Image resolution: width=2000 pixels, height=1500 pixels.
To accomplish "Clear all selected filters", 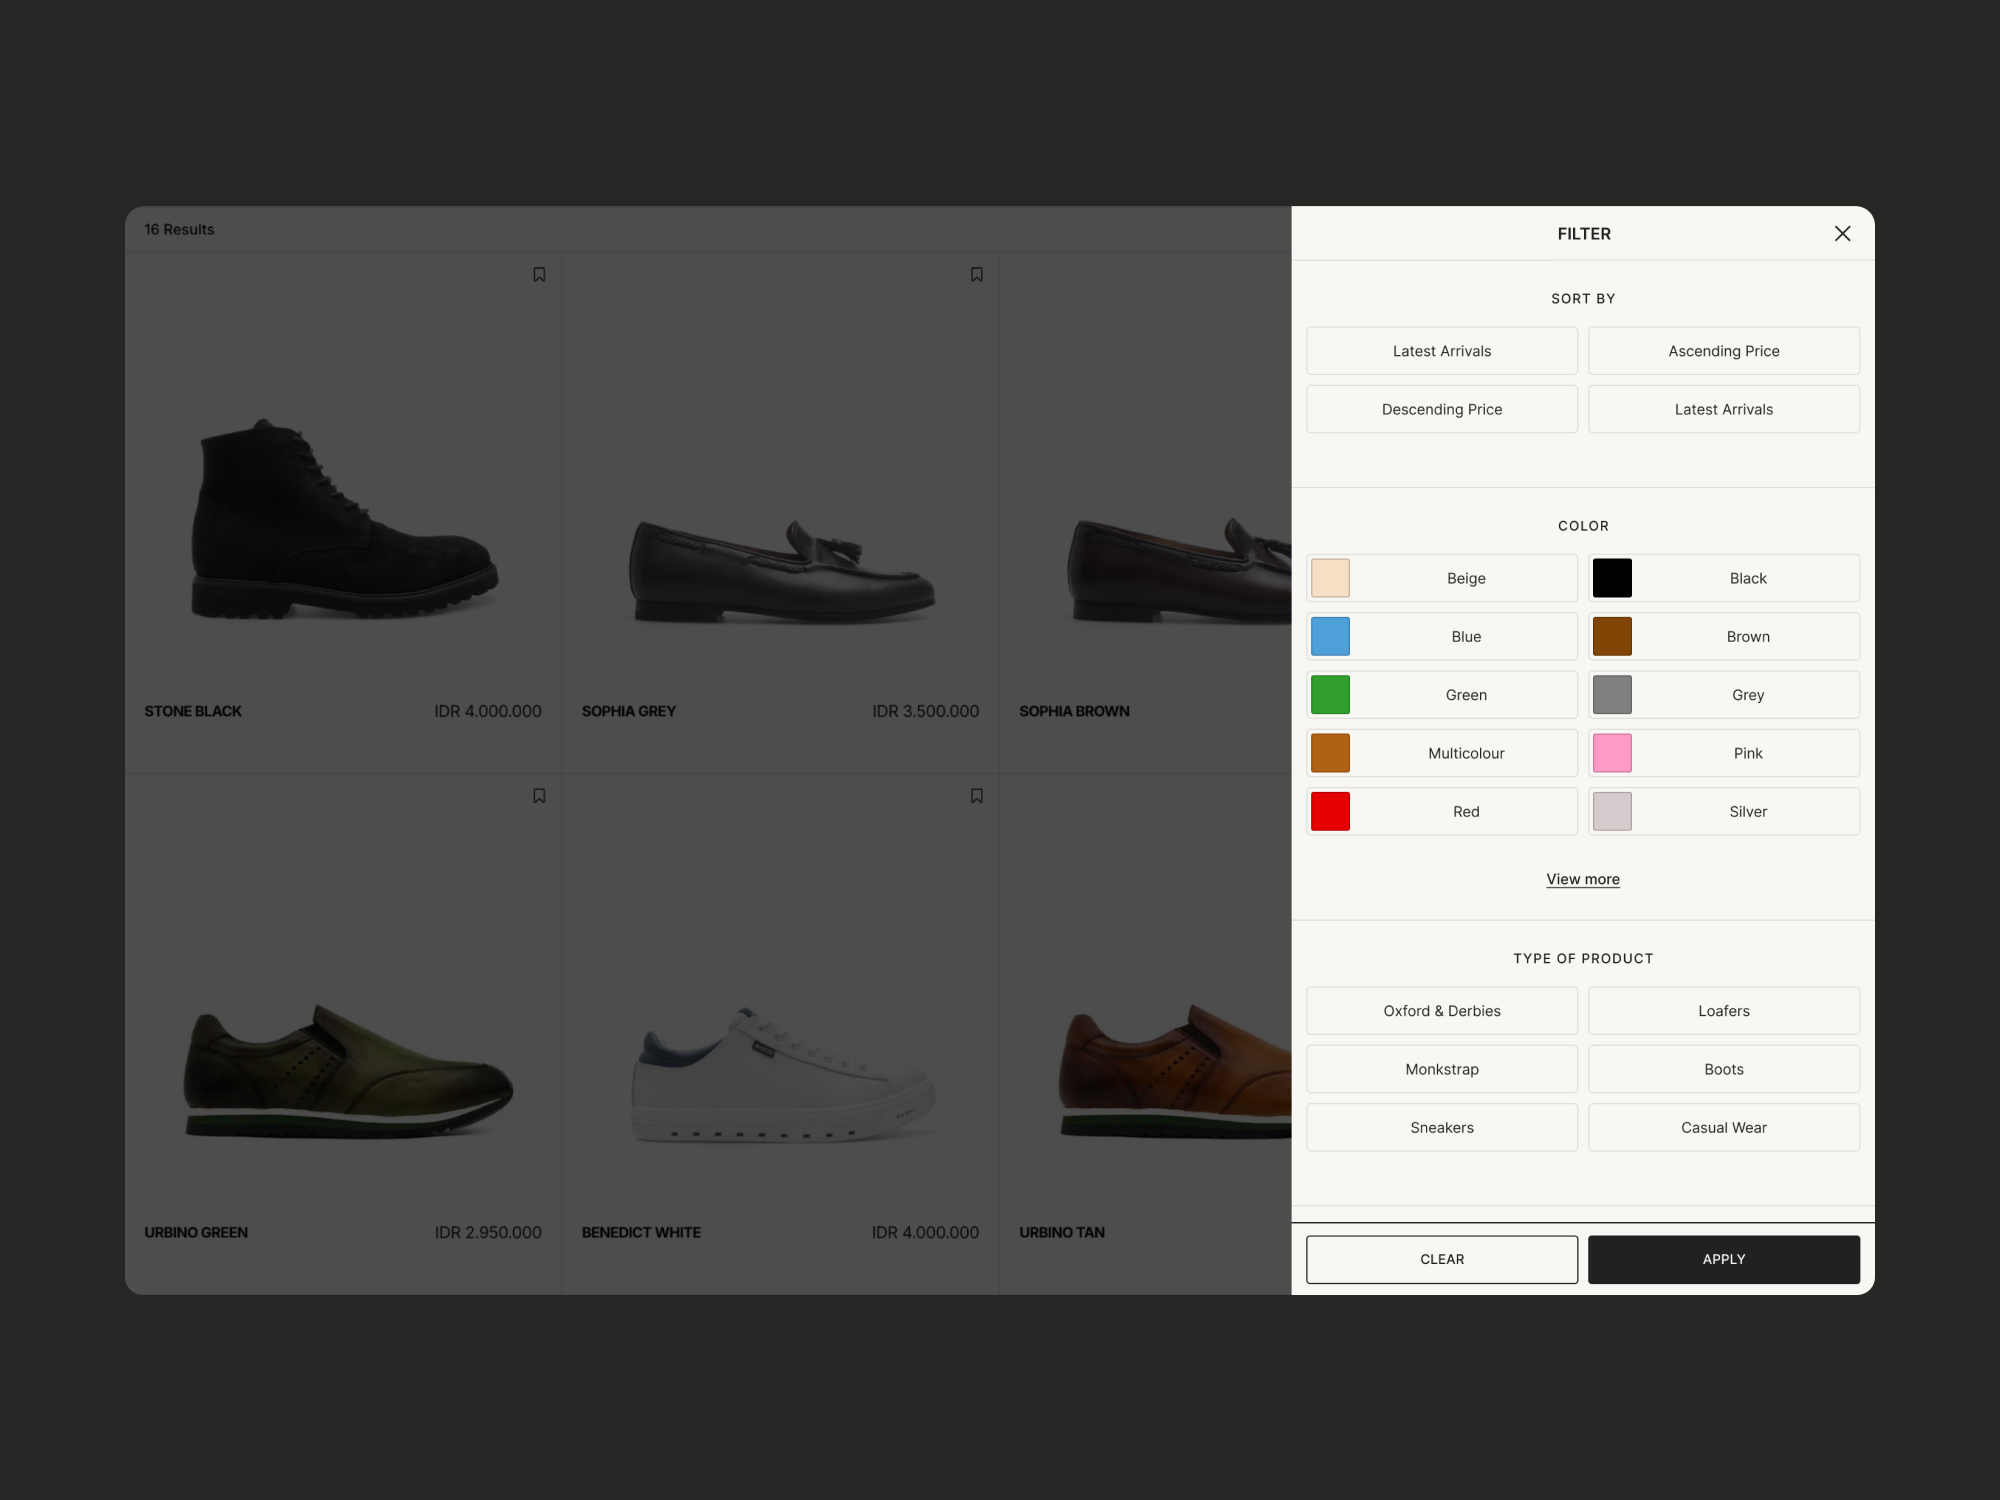I will tap(1442, 1259).
